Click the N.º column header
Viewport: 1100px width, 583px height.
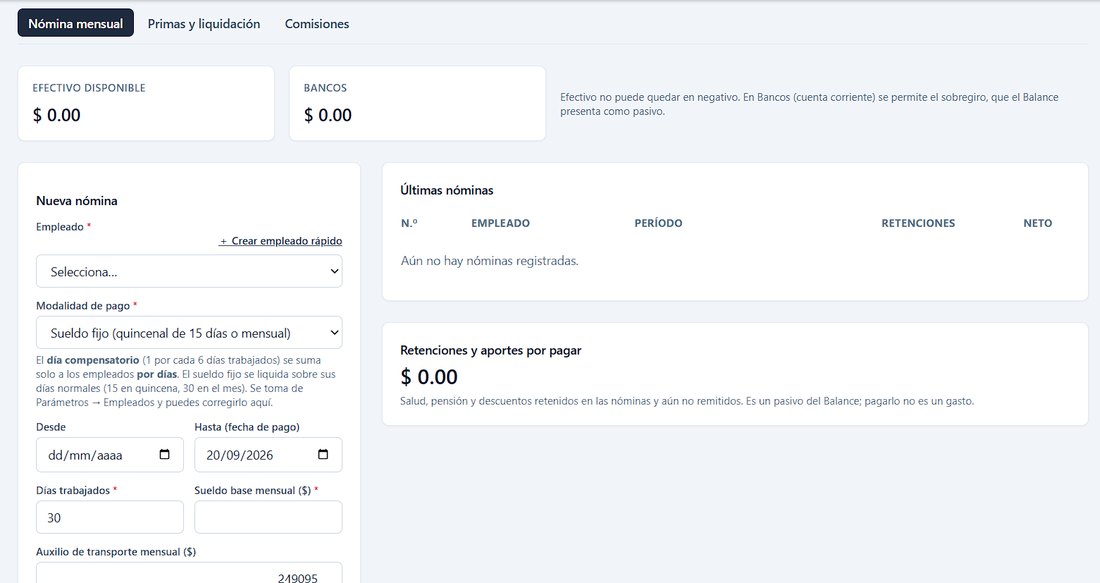409,223
